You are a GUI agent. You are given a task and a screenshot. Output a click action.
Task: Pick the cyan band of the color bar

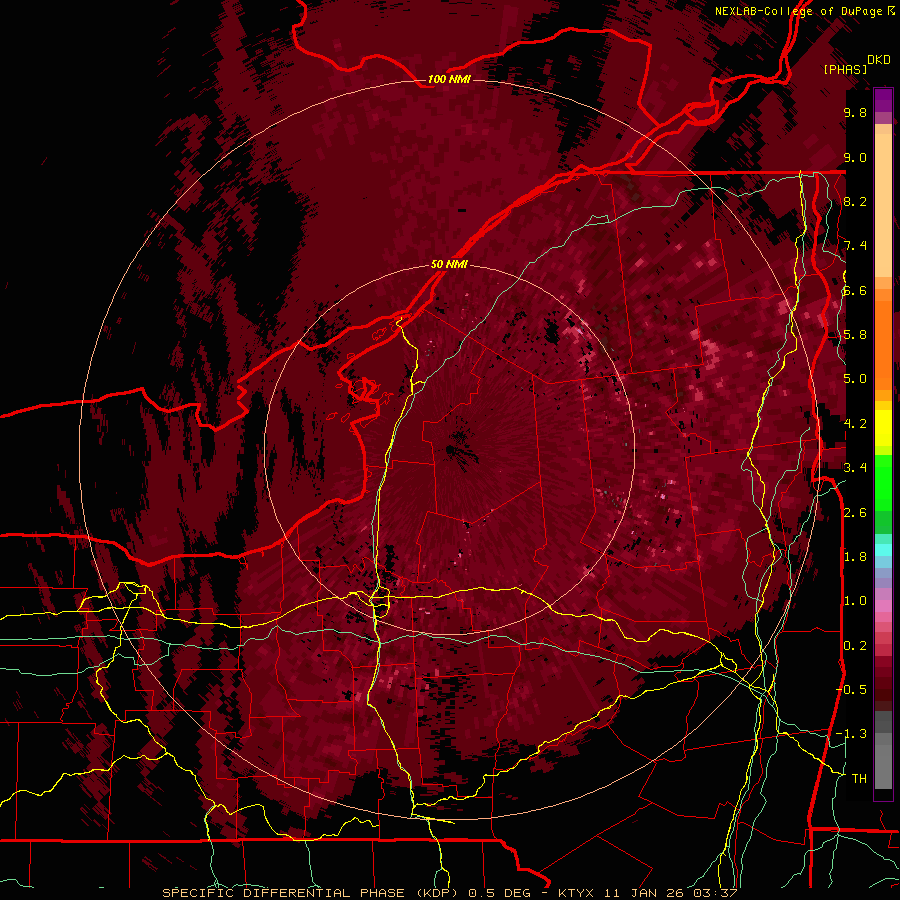(x=883, y=549)
